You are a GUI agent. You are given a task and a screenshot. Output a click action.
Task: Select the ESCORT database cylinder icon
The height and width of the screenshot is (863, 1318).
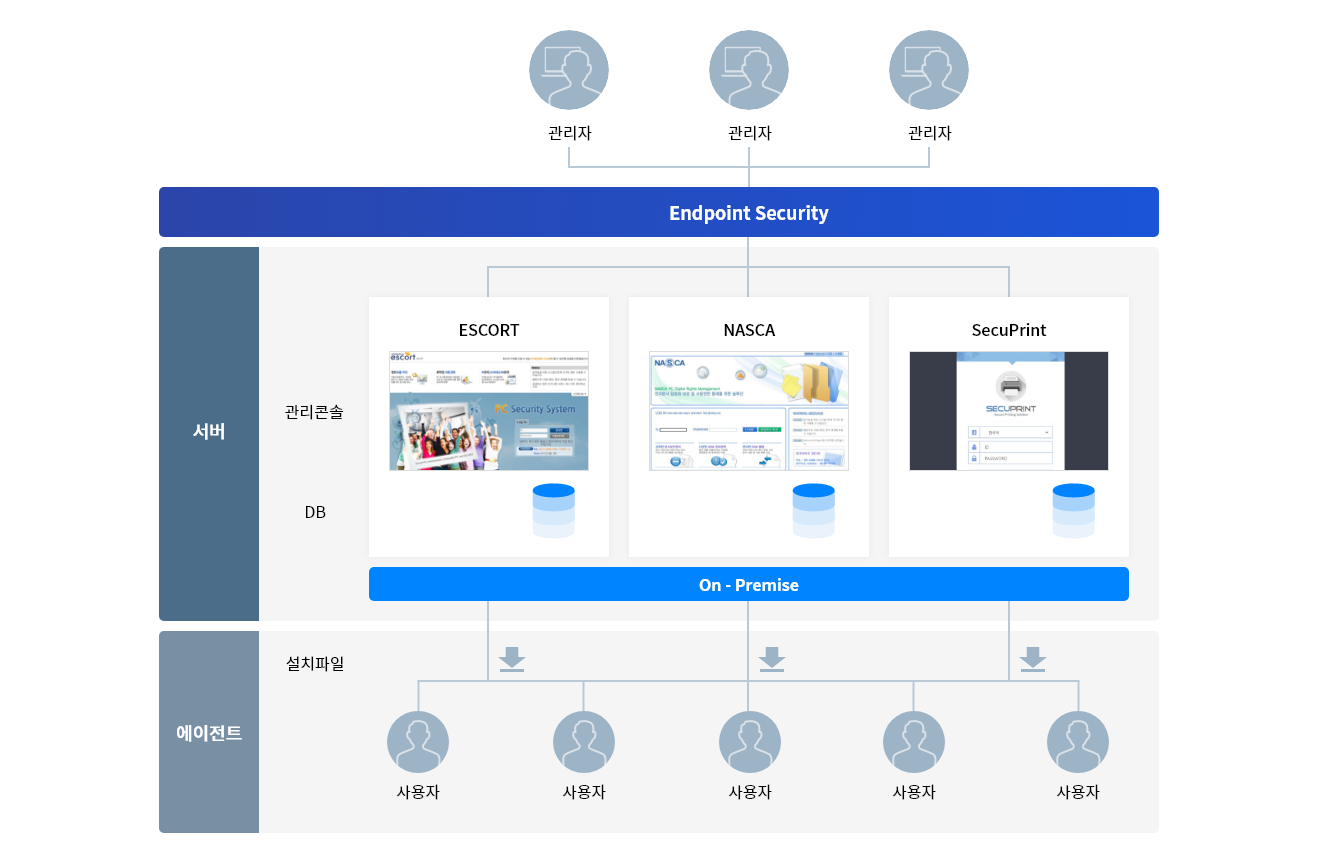554,510
